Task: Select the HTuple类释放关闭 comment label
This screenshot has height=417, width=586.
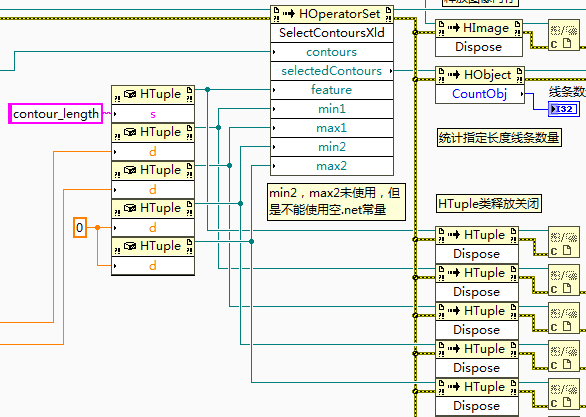Action: 488,204
